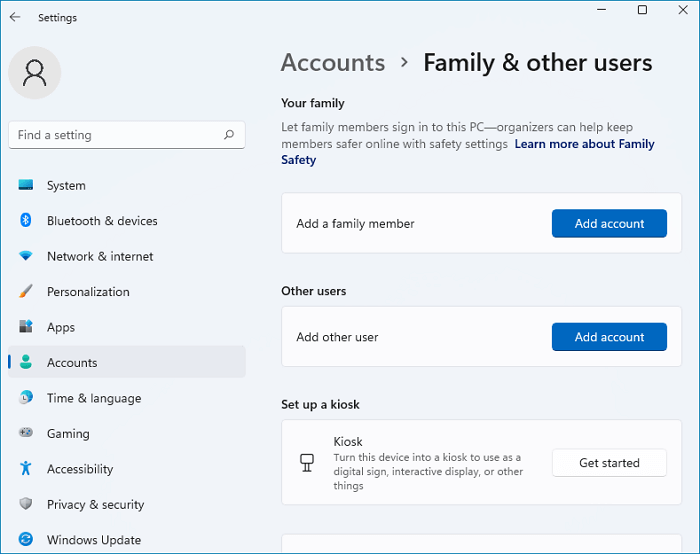Add account for a family member
This screenshot has width=700, height=554.
(609, 224)
